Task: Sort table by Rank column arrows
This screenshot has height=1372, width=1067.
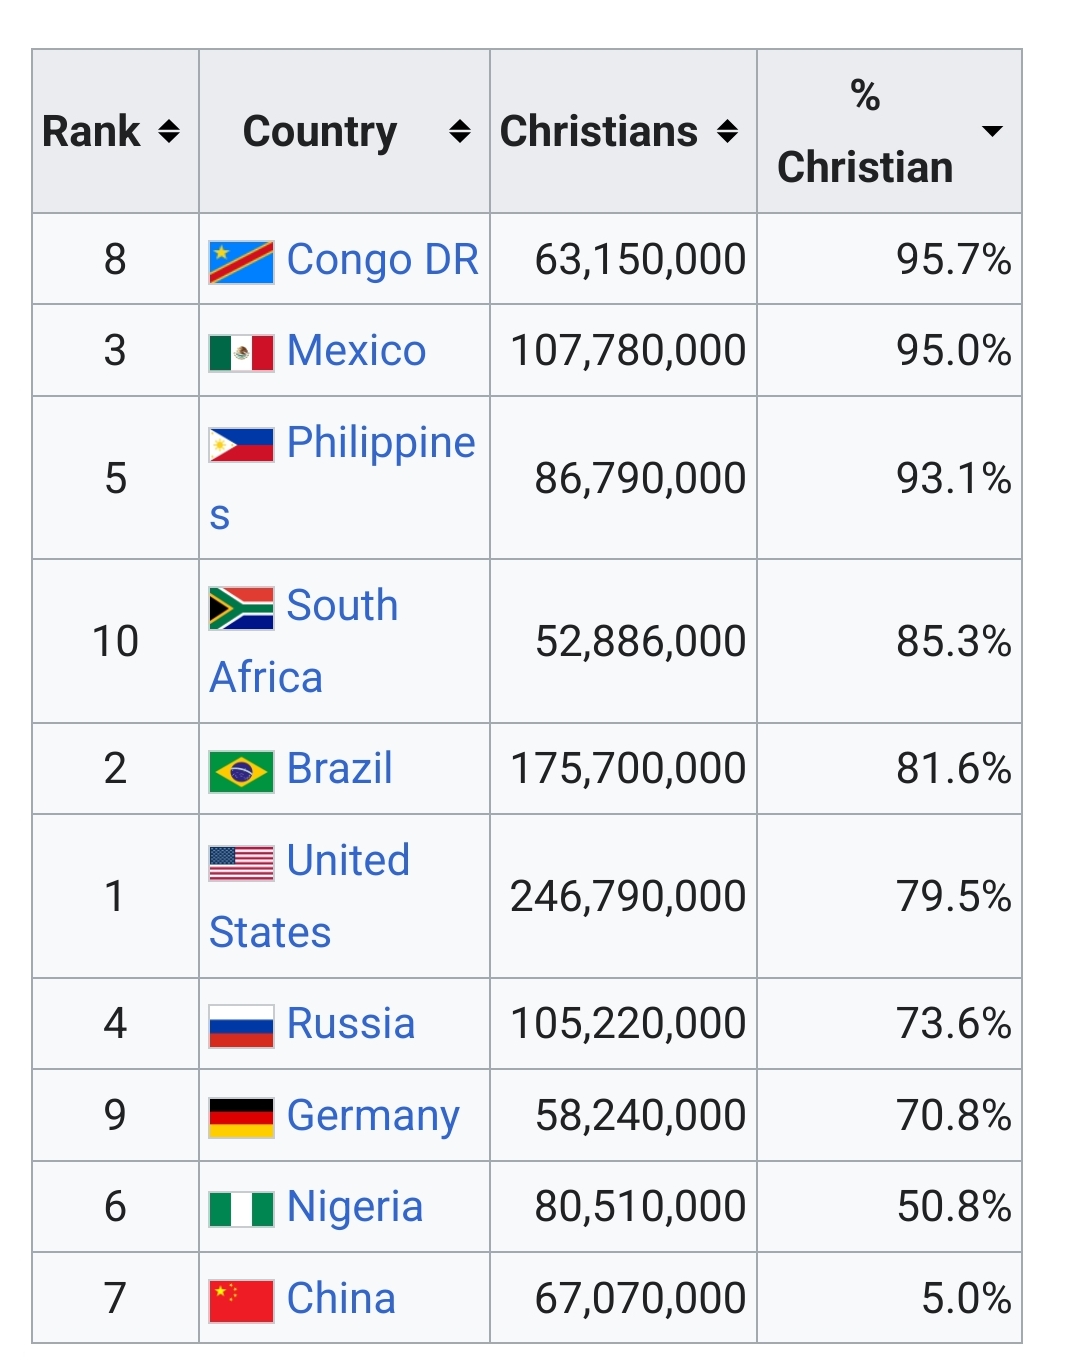Action: (169, 131)
